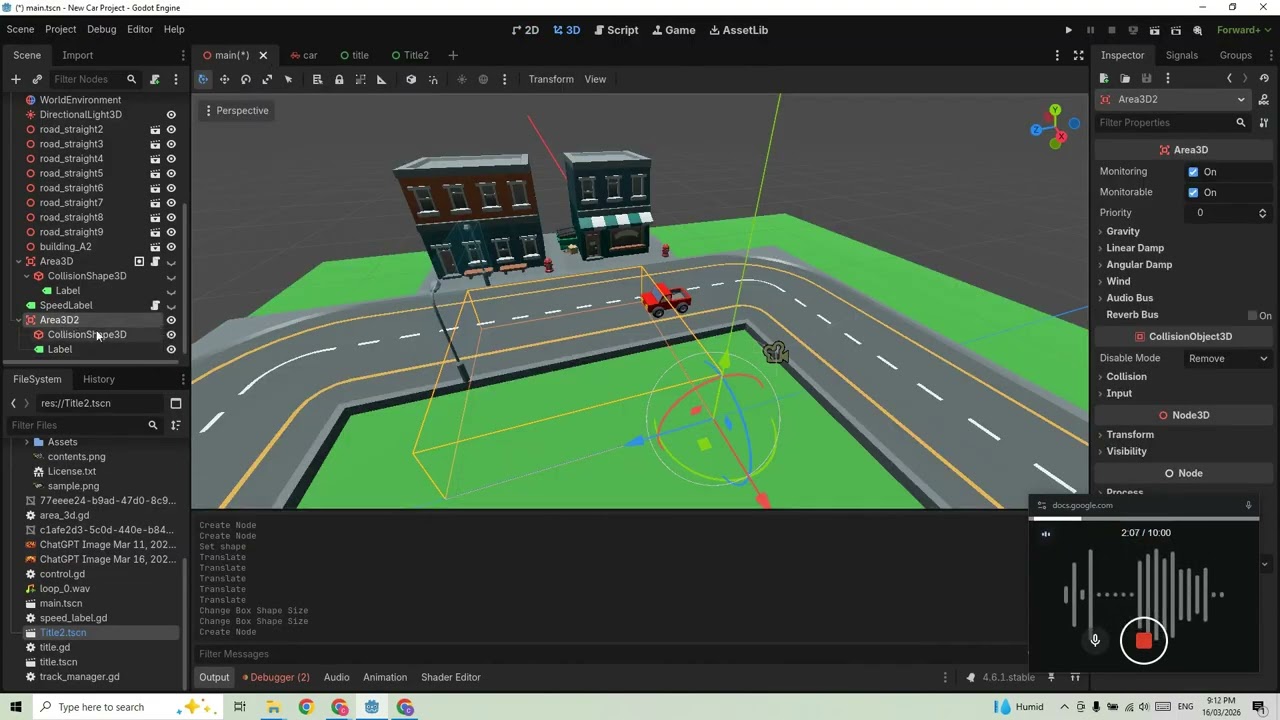Expand the Linear Damp section
This screenshot has width=1280, height=720.
1135,248
